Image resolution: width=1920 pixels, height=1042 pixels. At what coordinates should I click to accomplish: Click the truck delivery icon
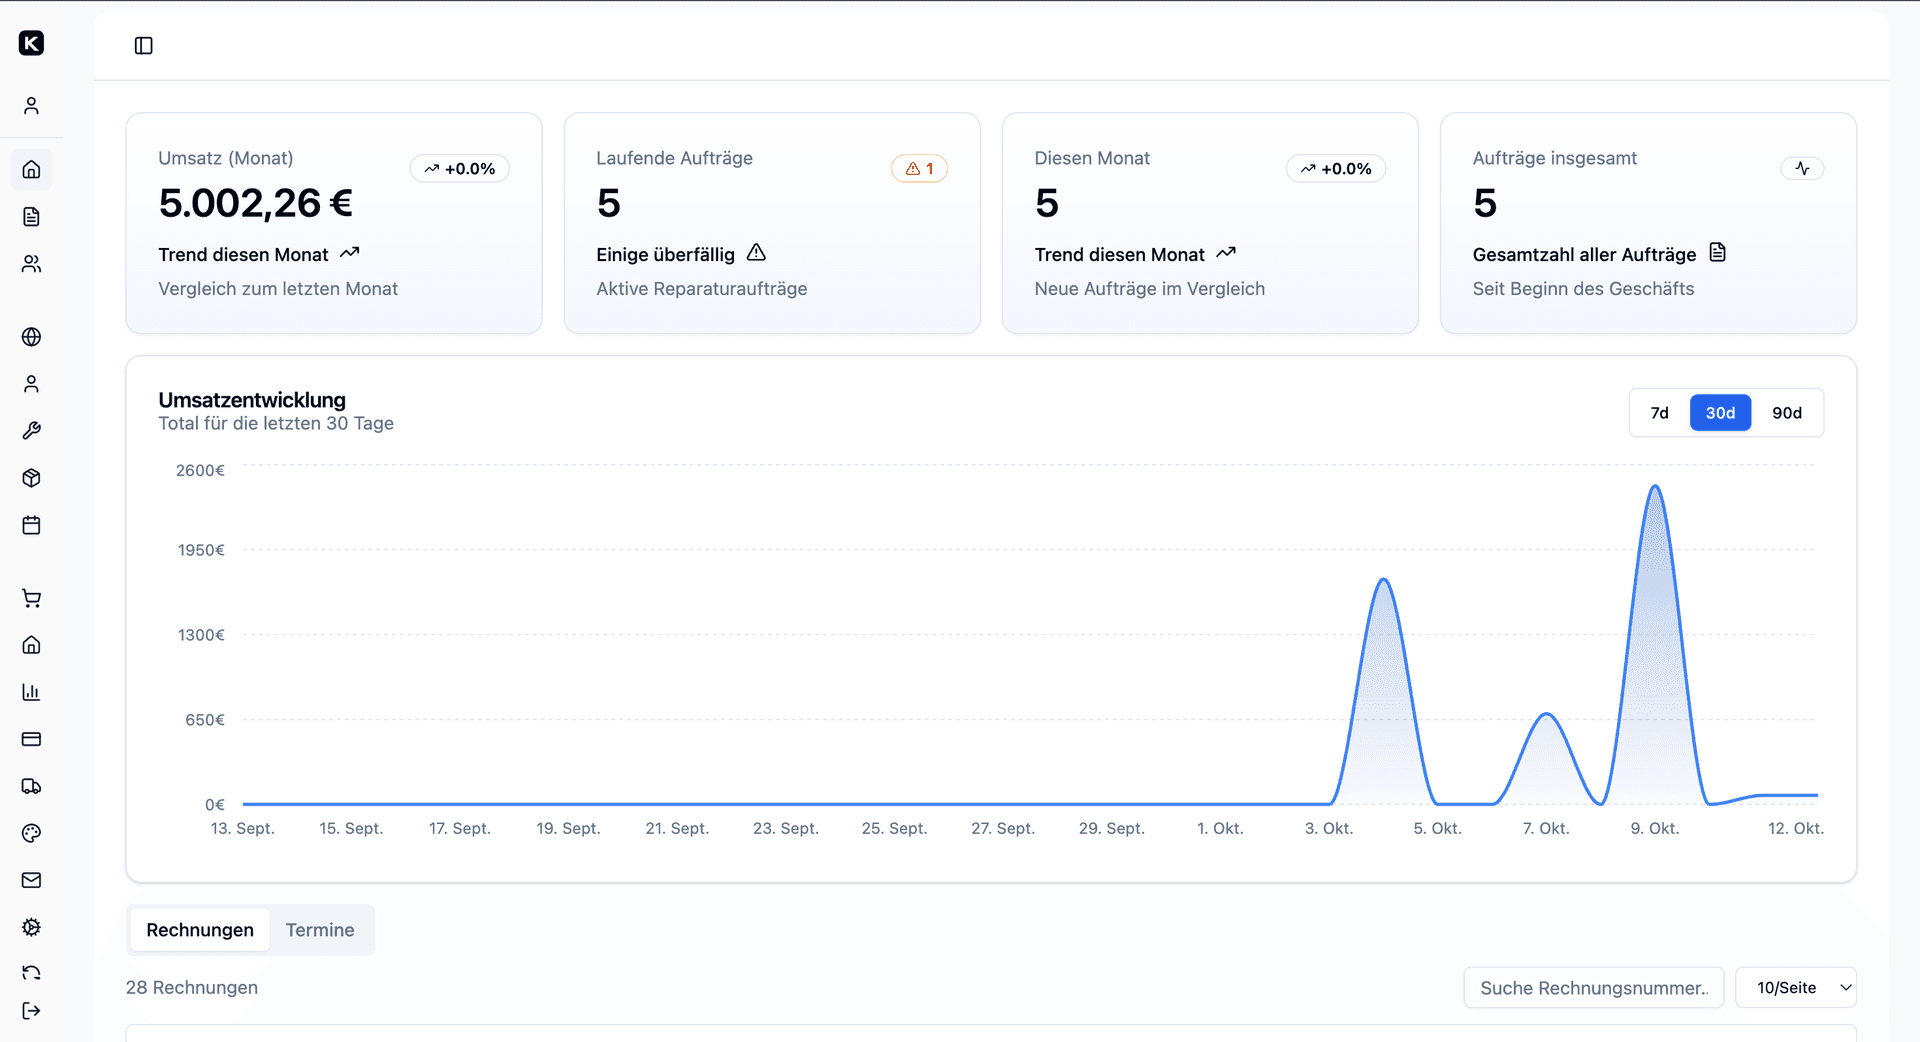click(x=31, y=786)
